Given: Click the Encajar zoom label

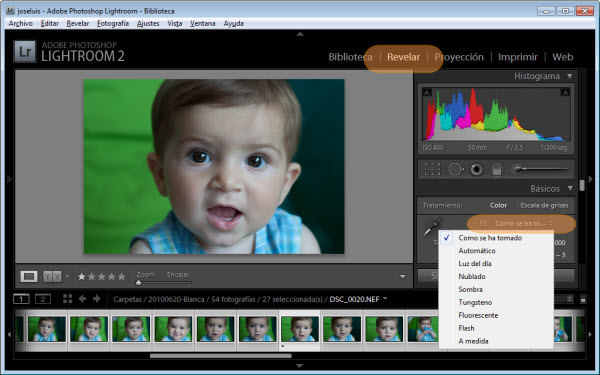Looking at the screenshot, I should pyautogui.click(x=178, y=274).
